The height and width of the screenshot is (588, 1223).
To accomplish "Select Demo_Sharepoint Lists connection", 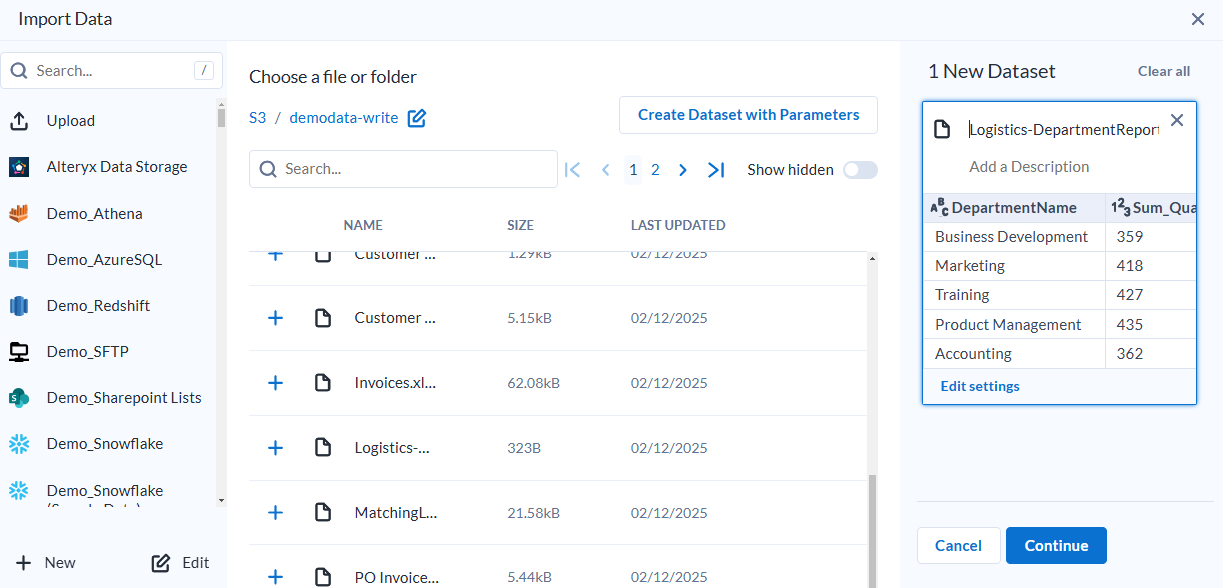I will click(124, 398).
